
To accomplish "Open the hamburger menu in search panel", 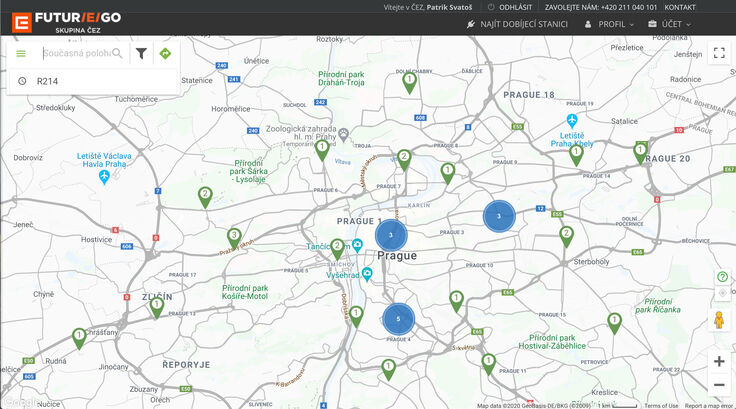I will (21, 54).
